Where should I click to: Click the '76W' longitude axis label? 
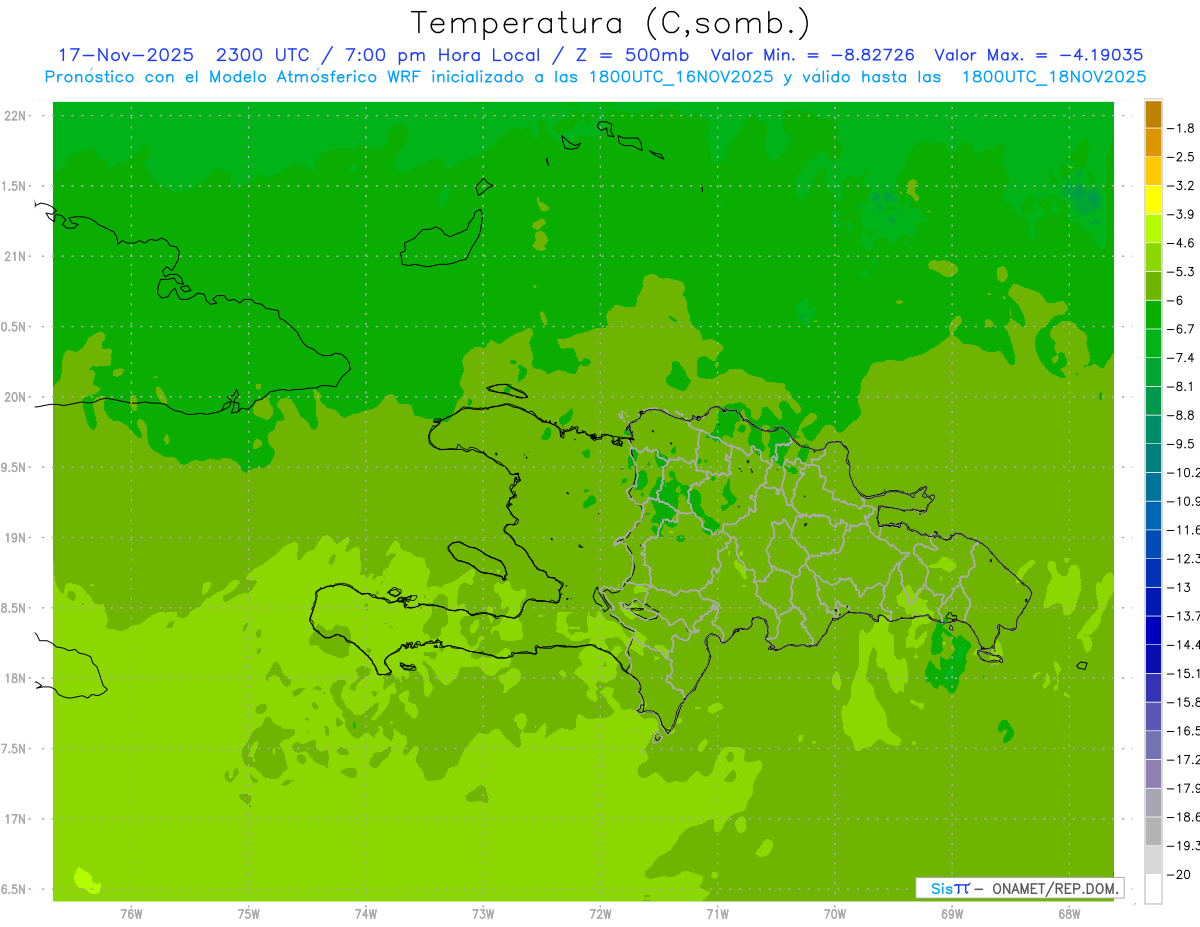[131, 914]
